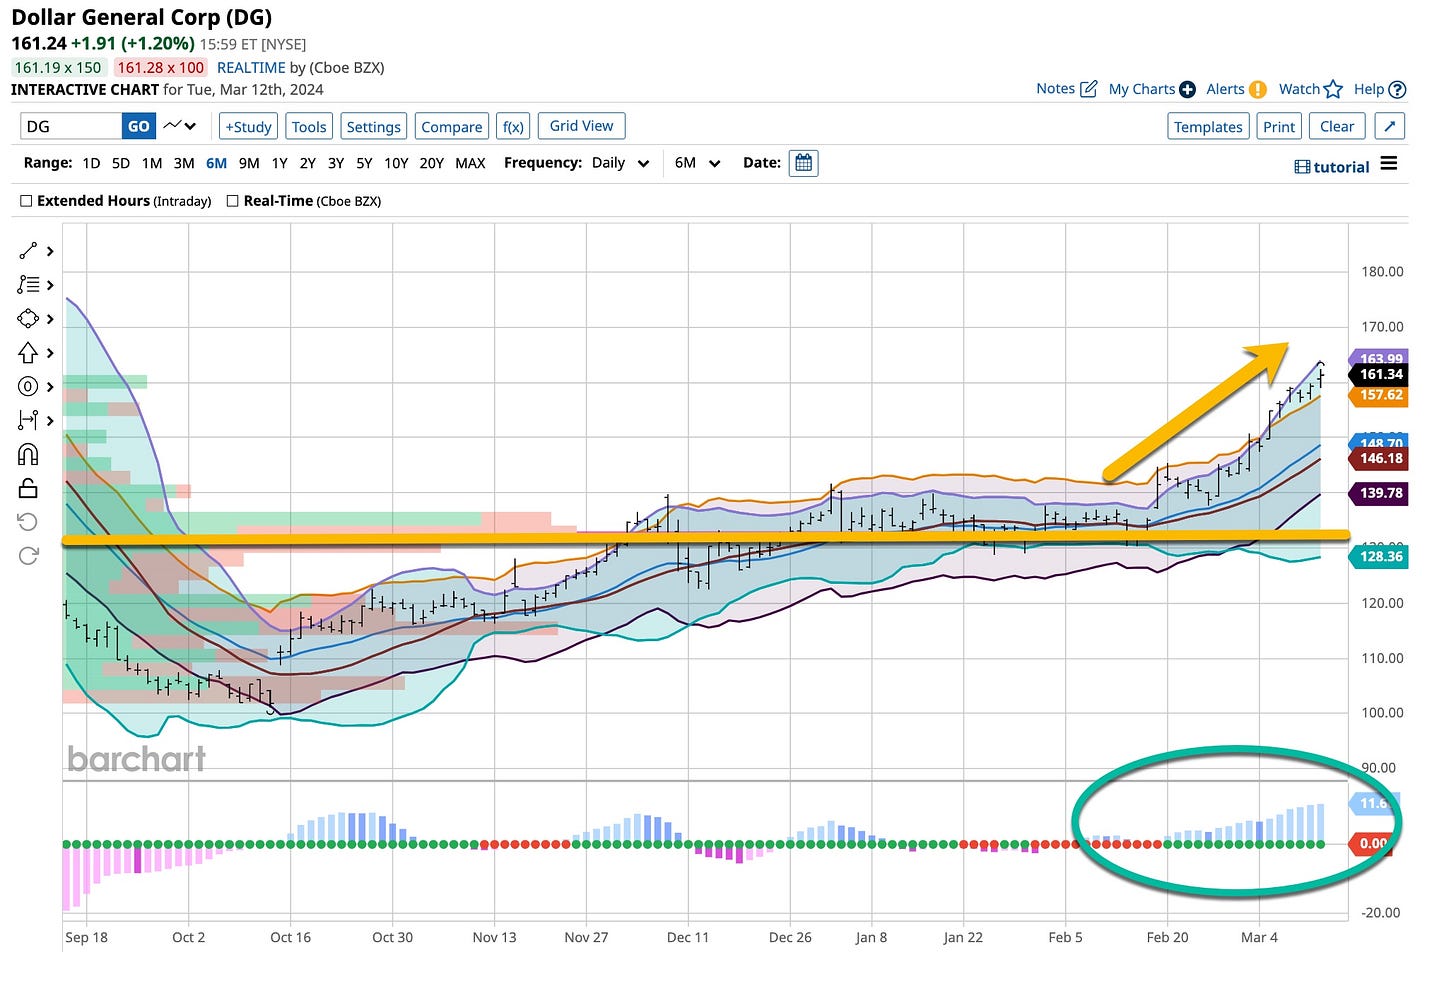The height and width of the screenshot is (984, 1456).
Task: Enable the Real-Time Cboe BZX checkbox
Action: pos(232,201)
